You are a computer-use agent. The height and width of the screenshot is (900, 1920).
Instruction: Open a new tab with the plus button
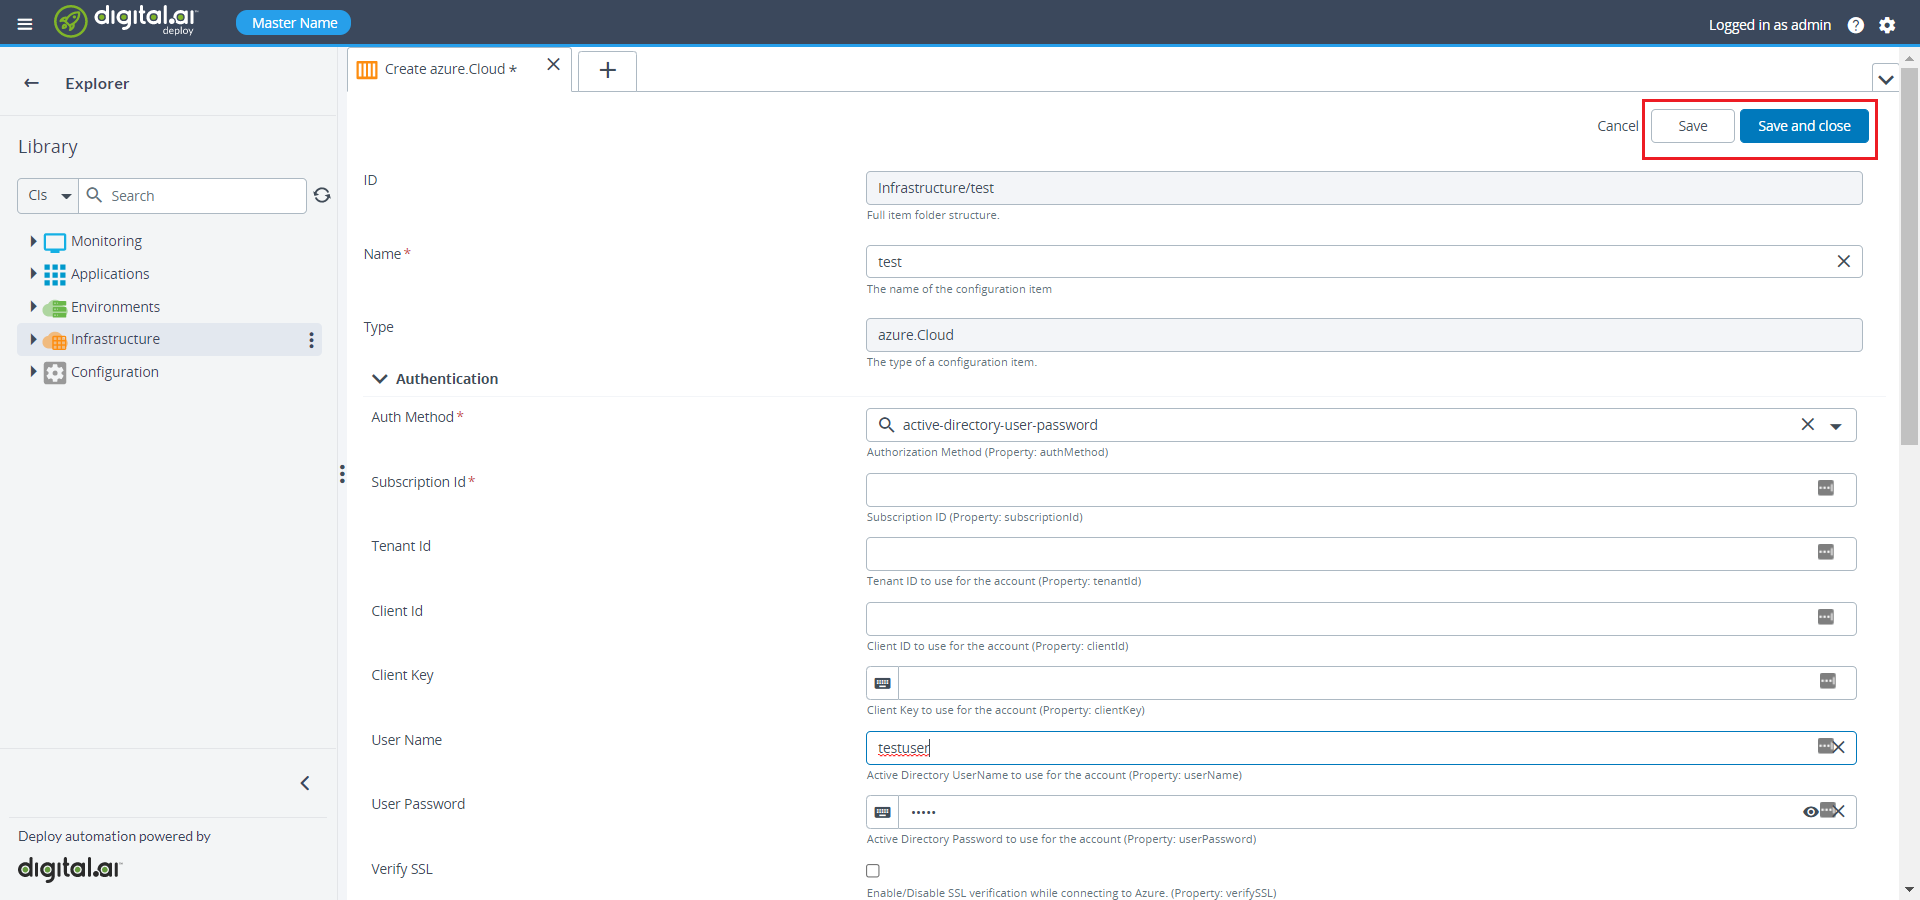tap(607, 70)
